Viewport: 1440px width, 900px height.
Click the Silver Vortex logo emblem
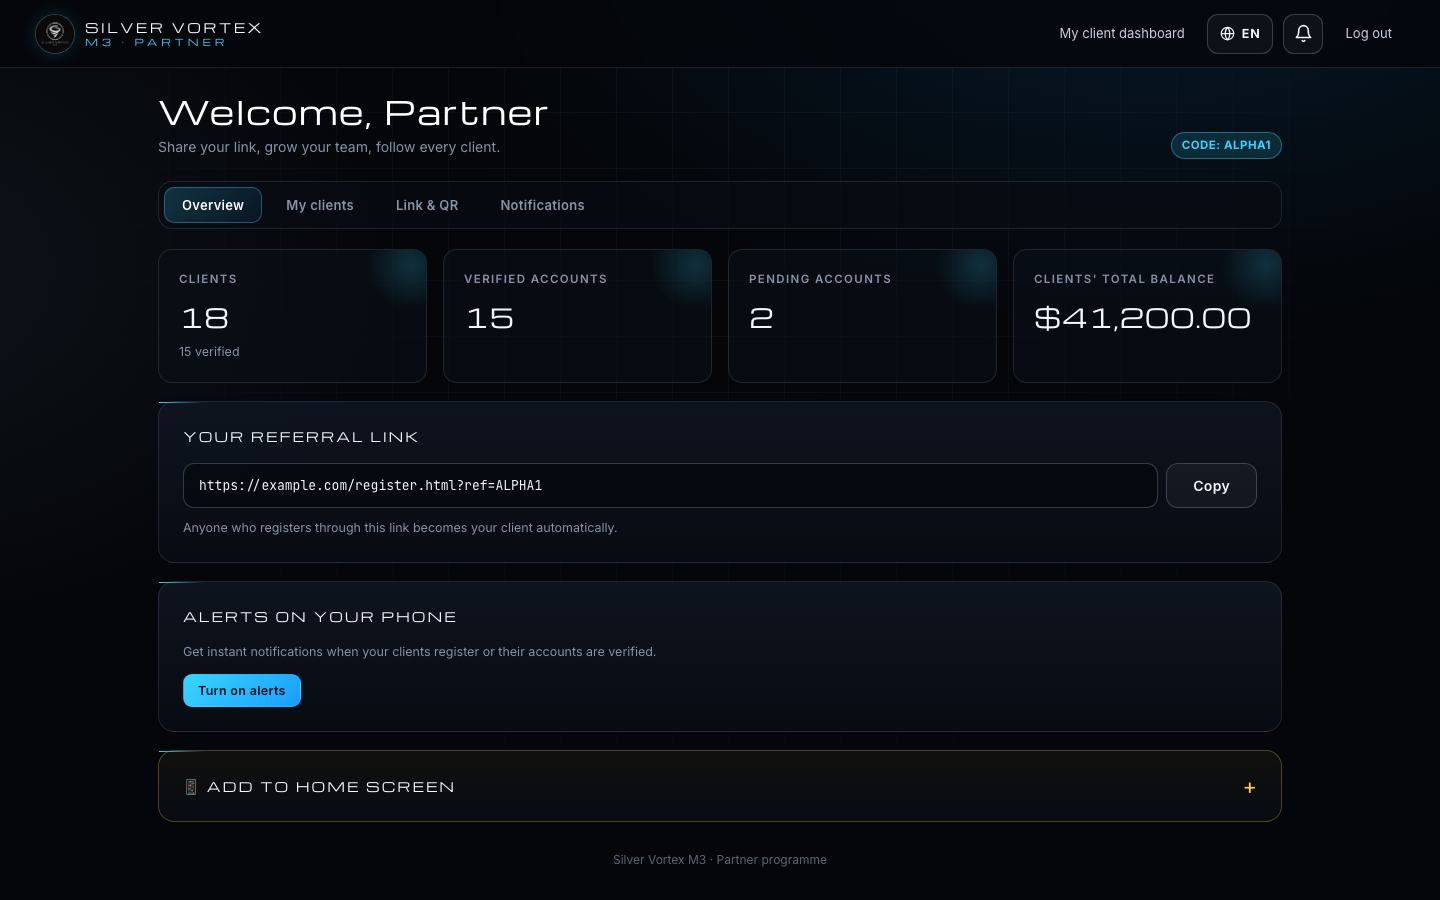tap(55, 34)
